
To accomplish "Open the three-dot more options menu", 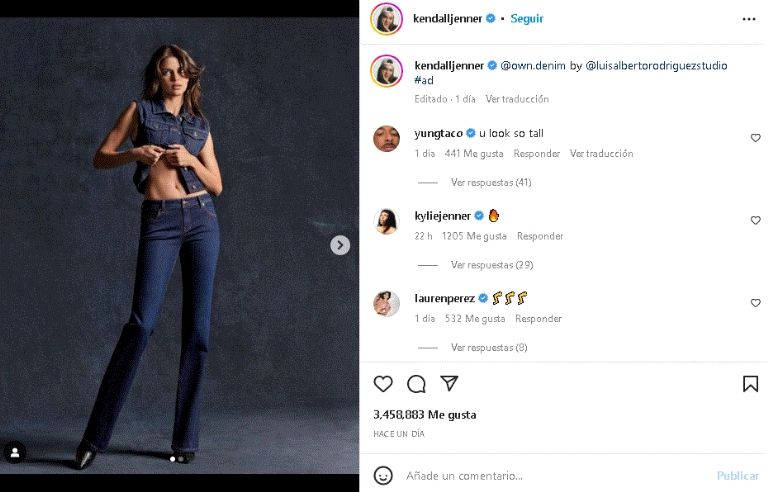I will pyautogui.click(x=749, y=19).
